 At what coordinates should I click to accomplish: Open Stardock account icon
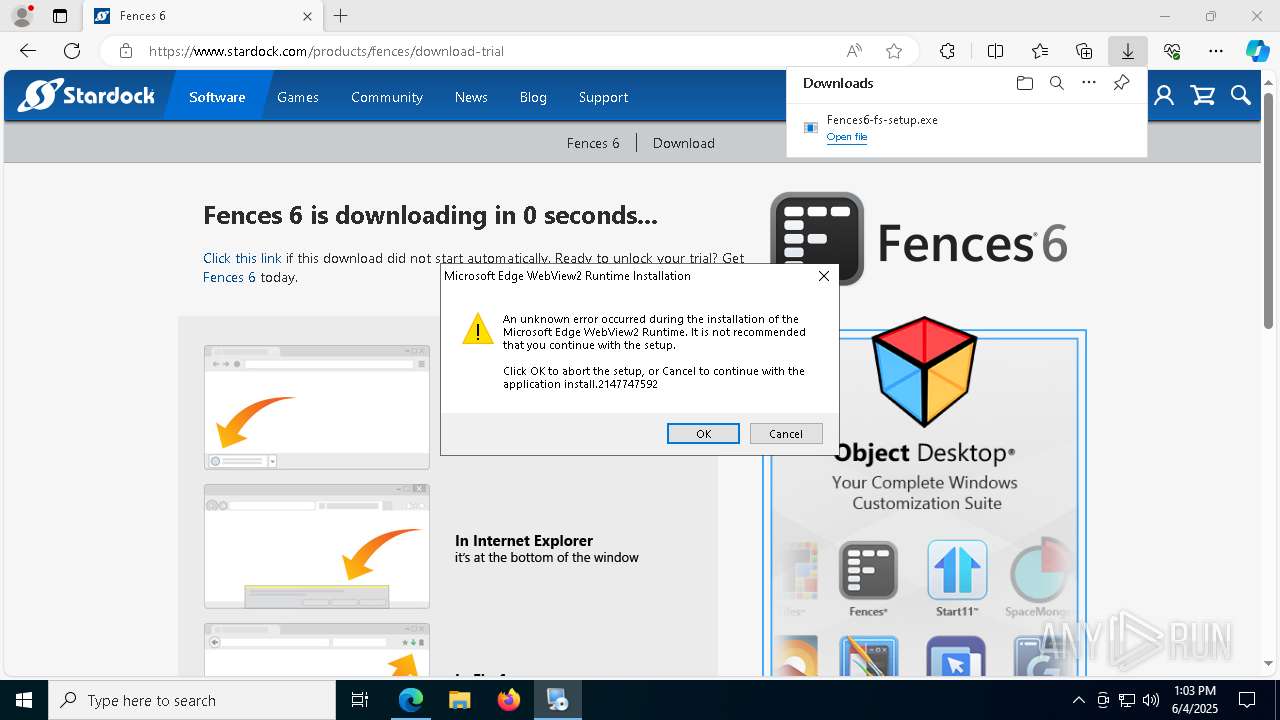[1164, 96]
